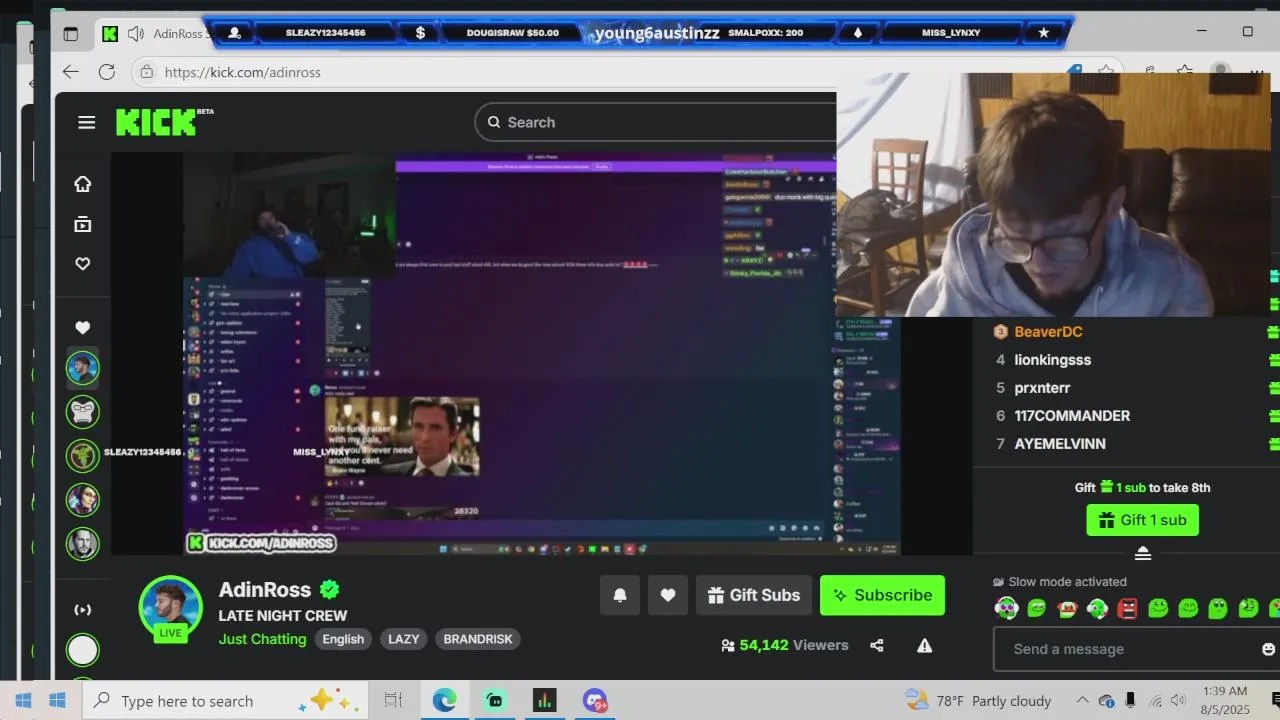The height and width of the screenshot is (720, 1280).
Task: Open the bar chart app on taskbar
Action: 544,701
